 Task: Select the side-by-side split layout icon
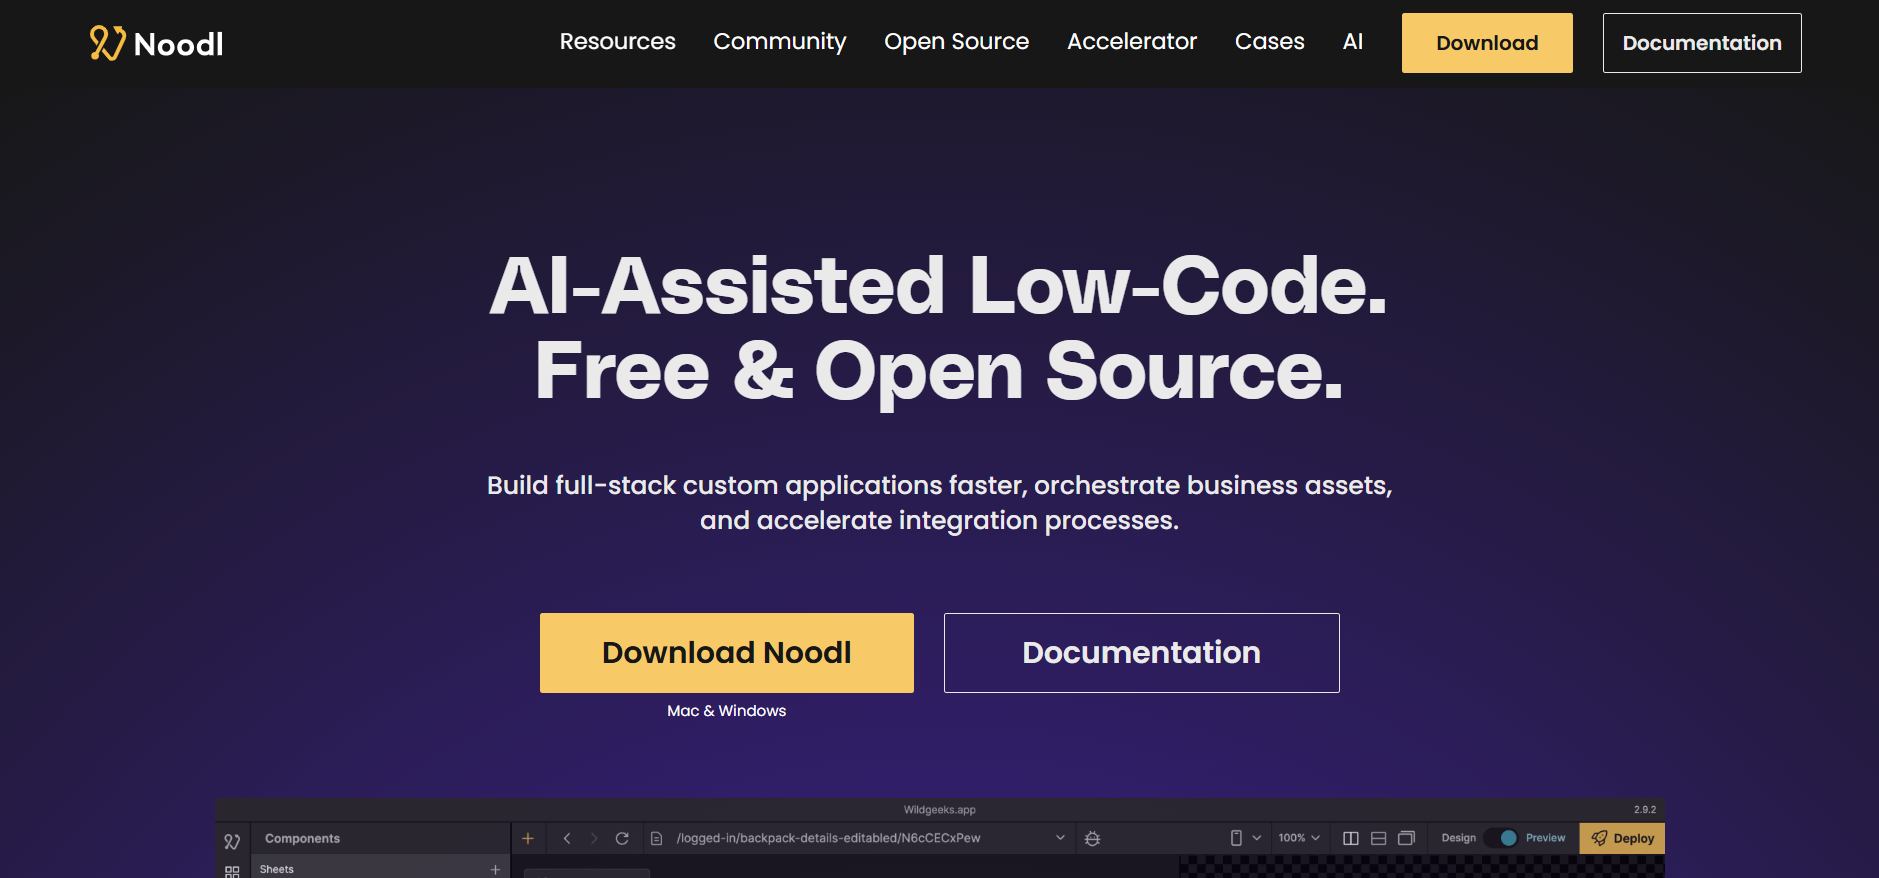(1350, 838)
